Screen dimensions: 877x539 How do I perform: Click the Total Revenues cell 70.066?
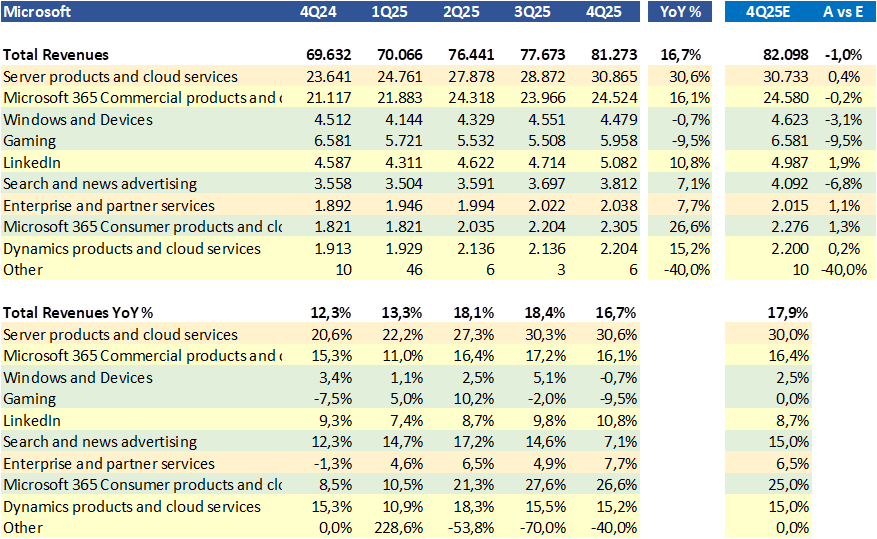pyautogui.click(x=400, y=55)
